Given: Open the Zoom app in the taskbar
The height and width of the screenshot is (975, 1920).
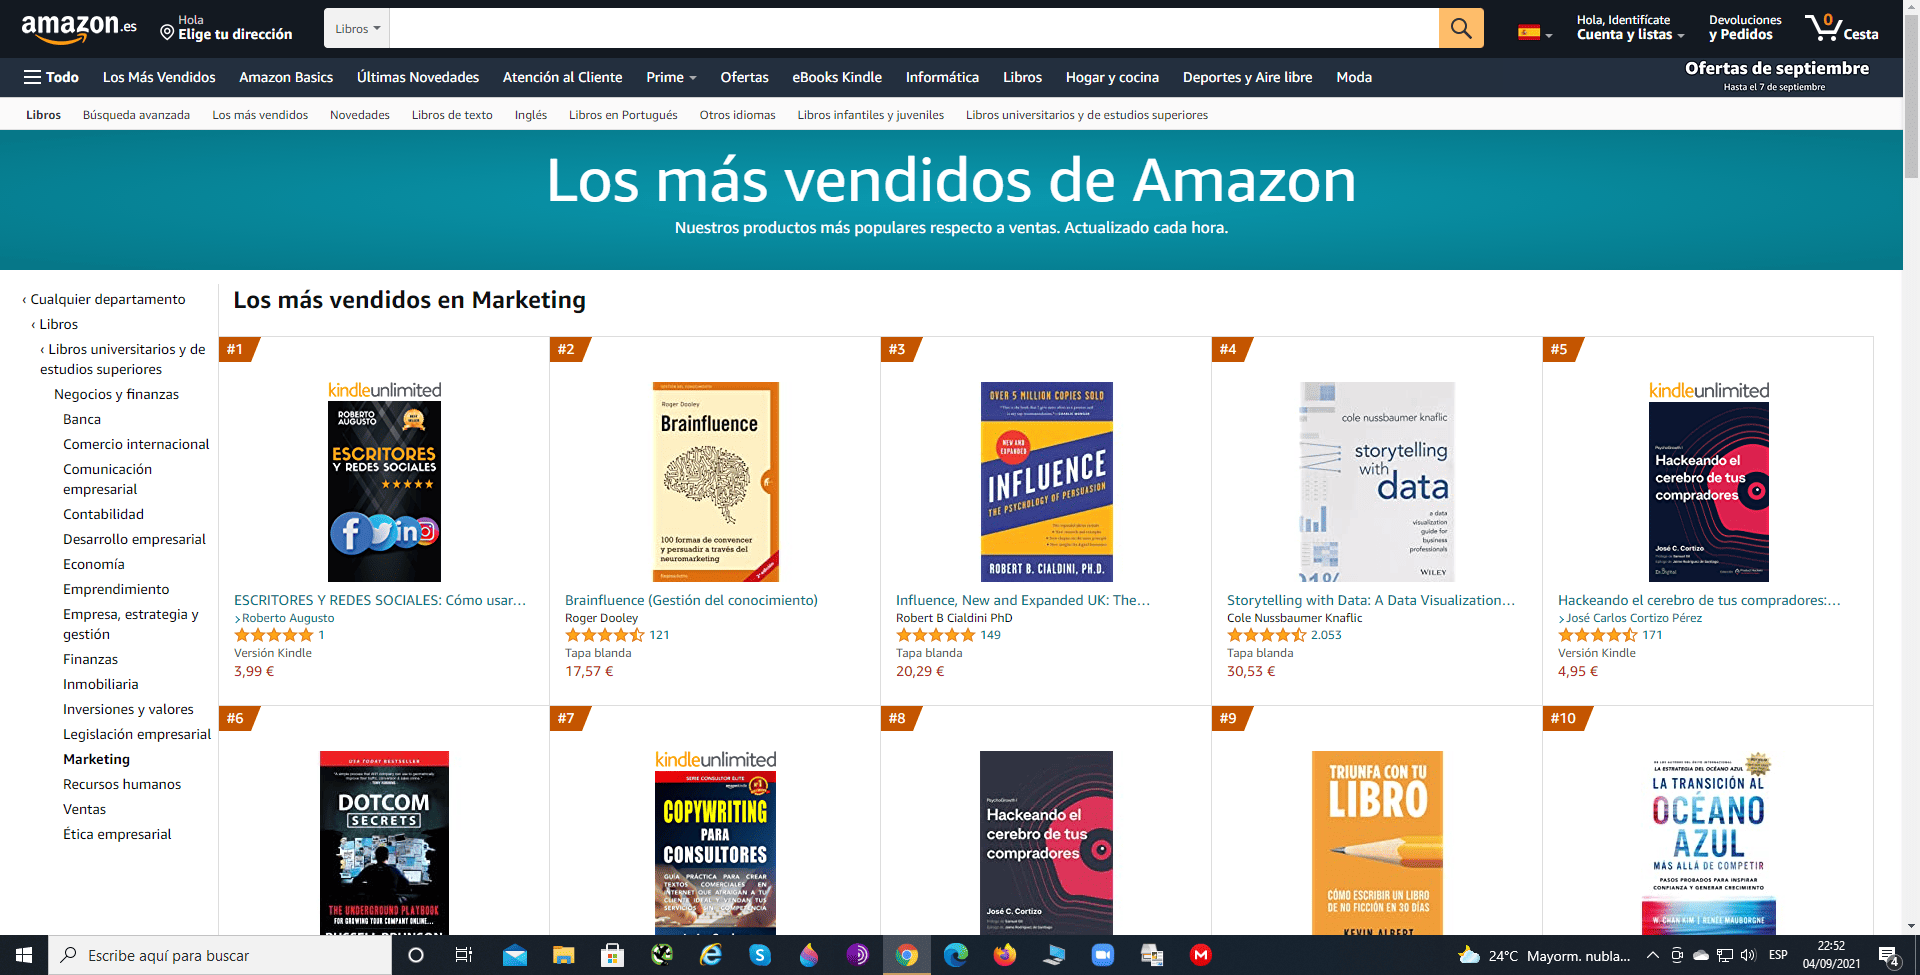Looking at the screenshot, I should point(1102,955).
